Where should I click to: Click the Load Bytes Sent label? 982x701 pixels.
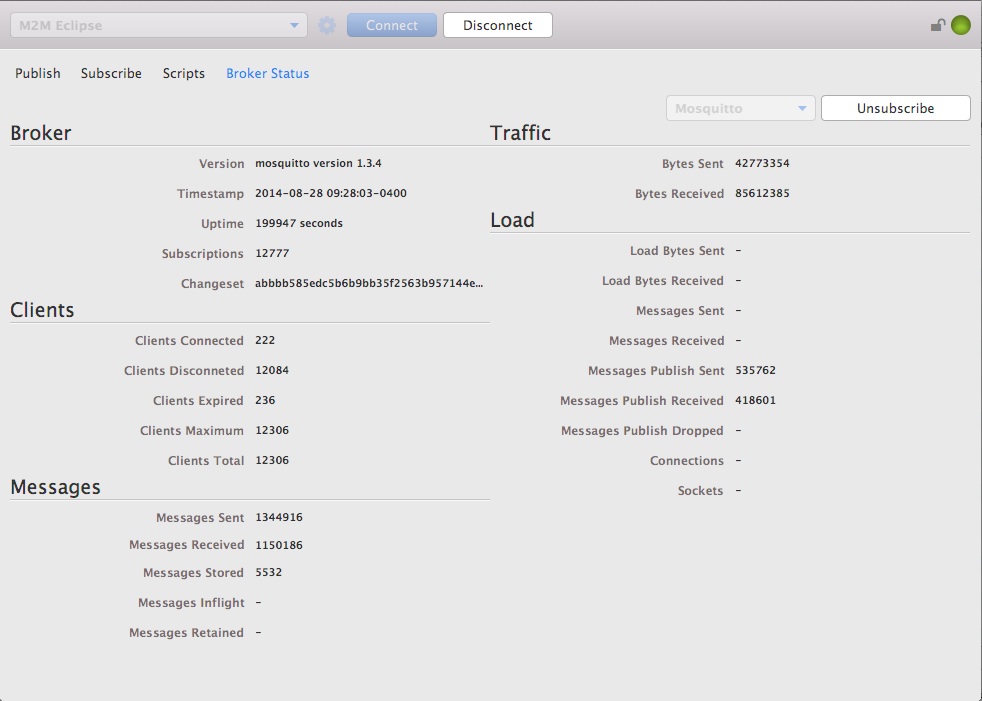point(677,251)
